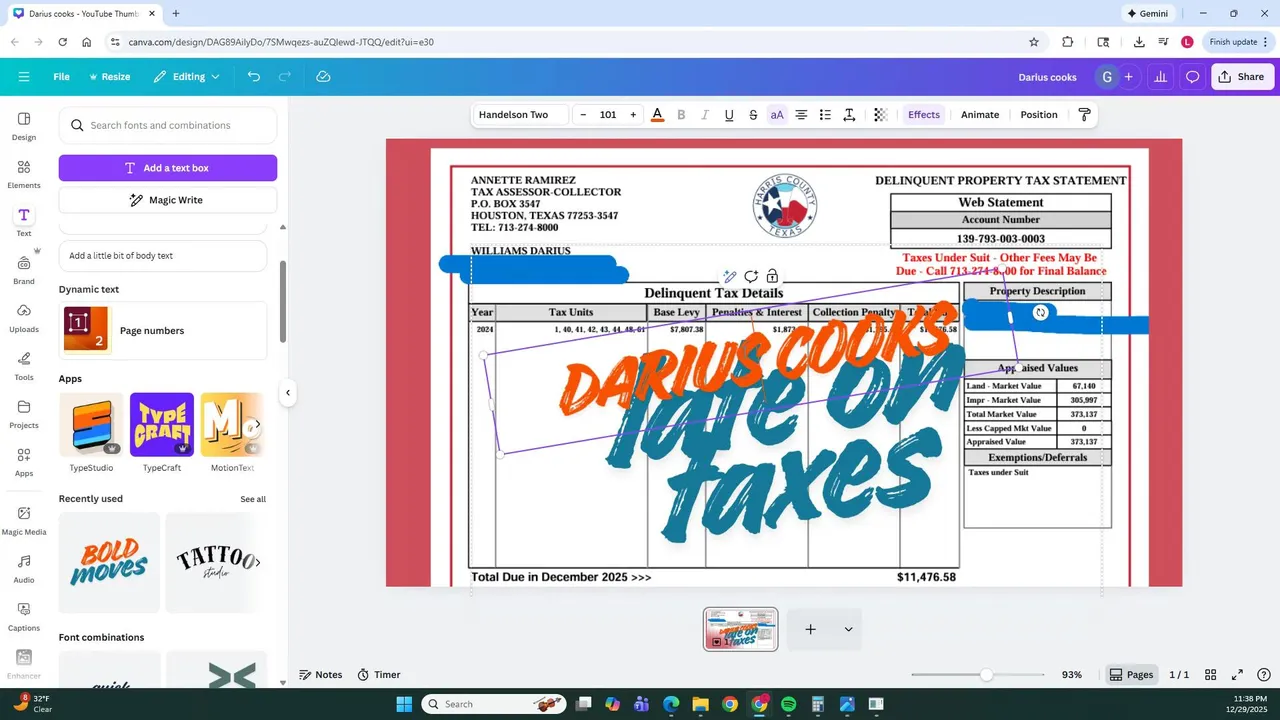The image size is (1280, 720).
Task: Show more apps with right chevron
Action: click(257, 425)
